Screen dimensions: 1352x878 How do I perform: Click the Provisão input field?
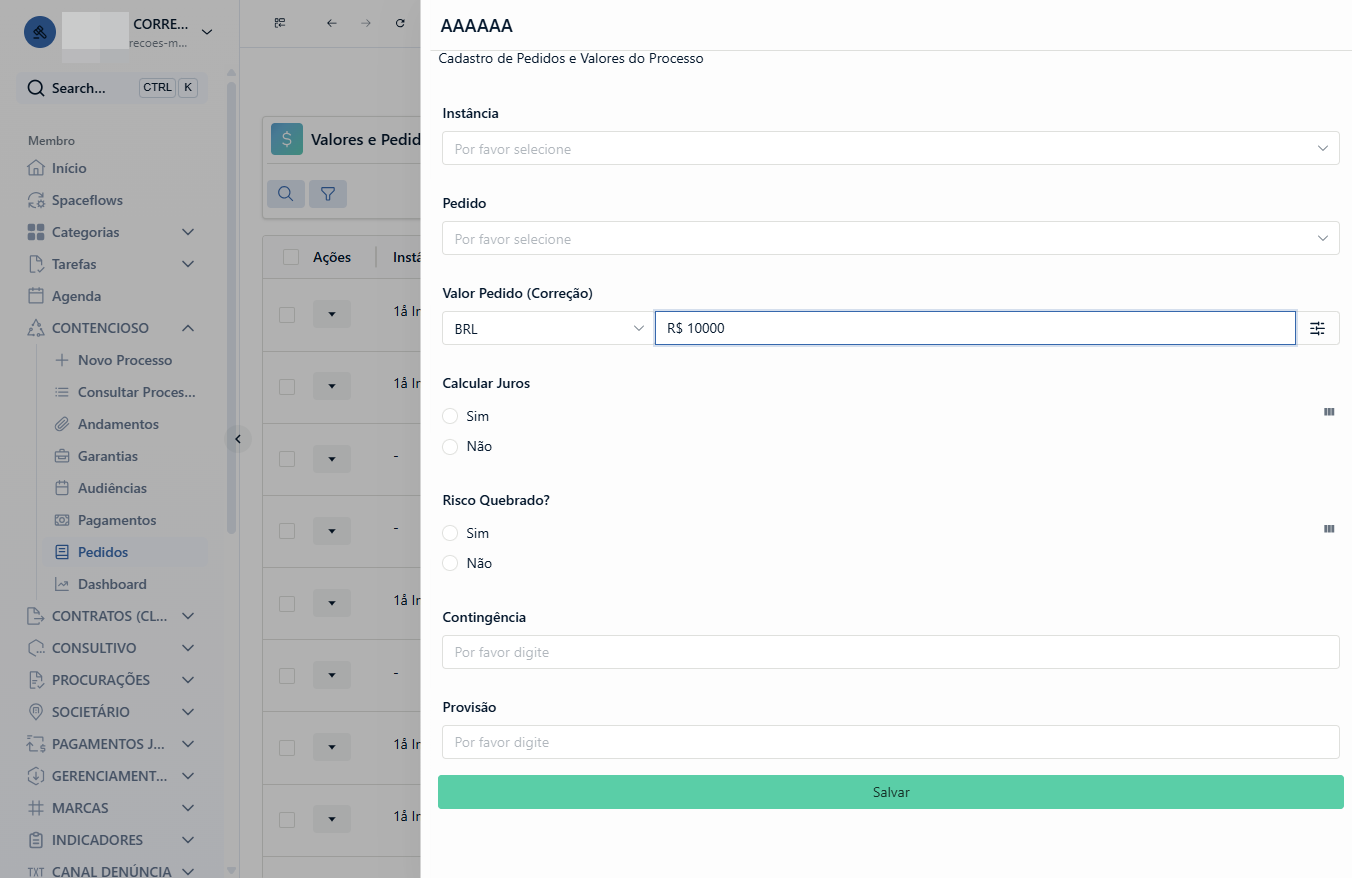tap(891, 742)
